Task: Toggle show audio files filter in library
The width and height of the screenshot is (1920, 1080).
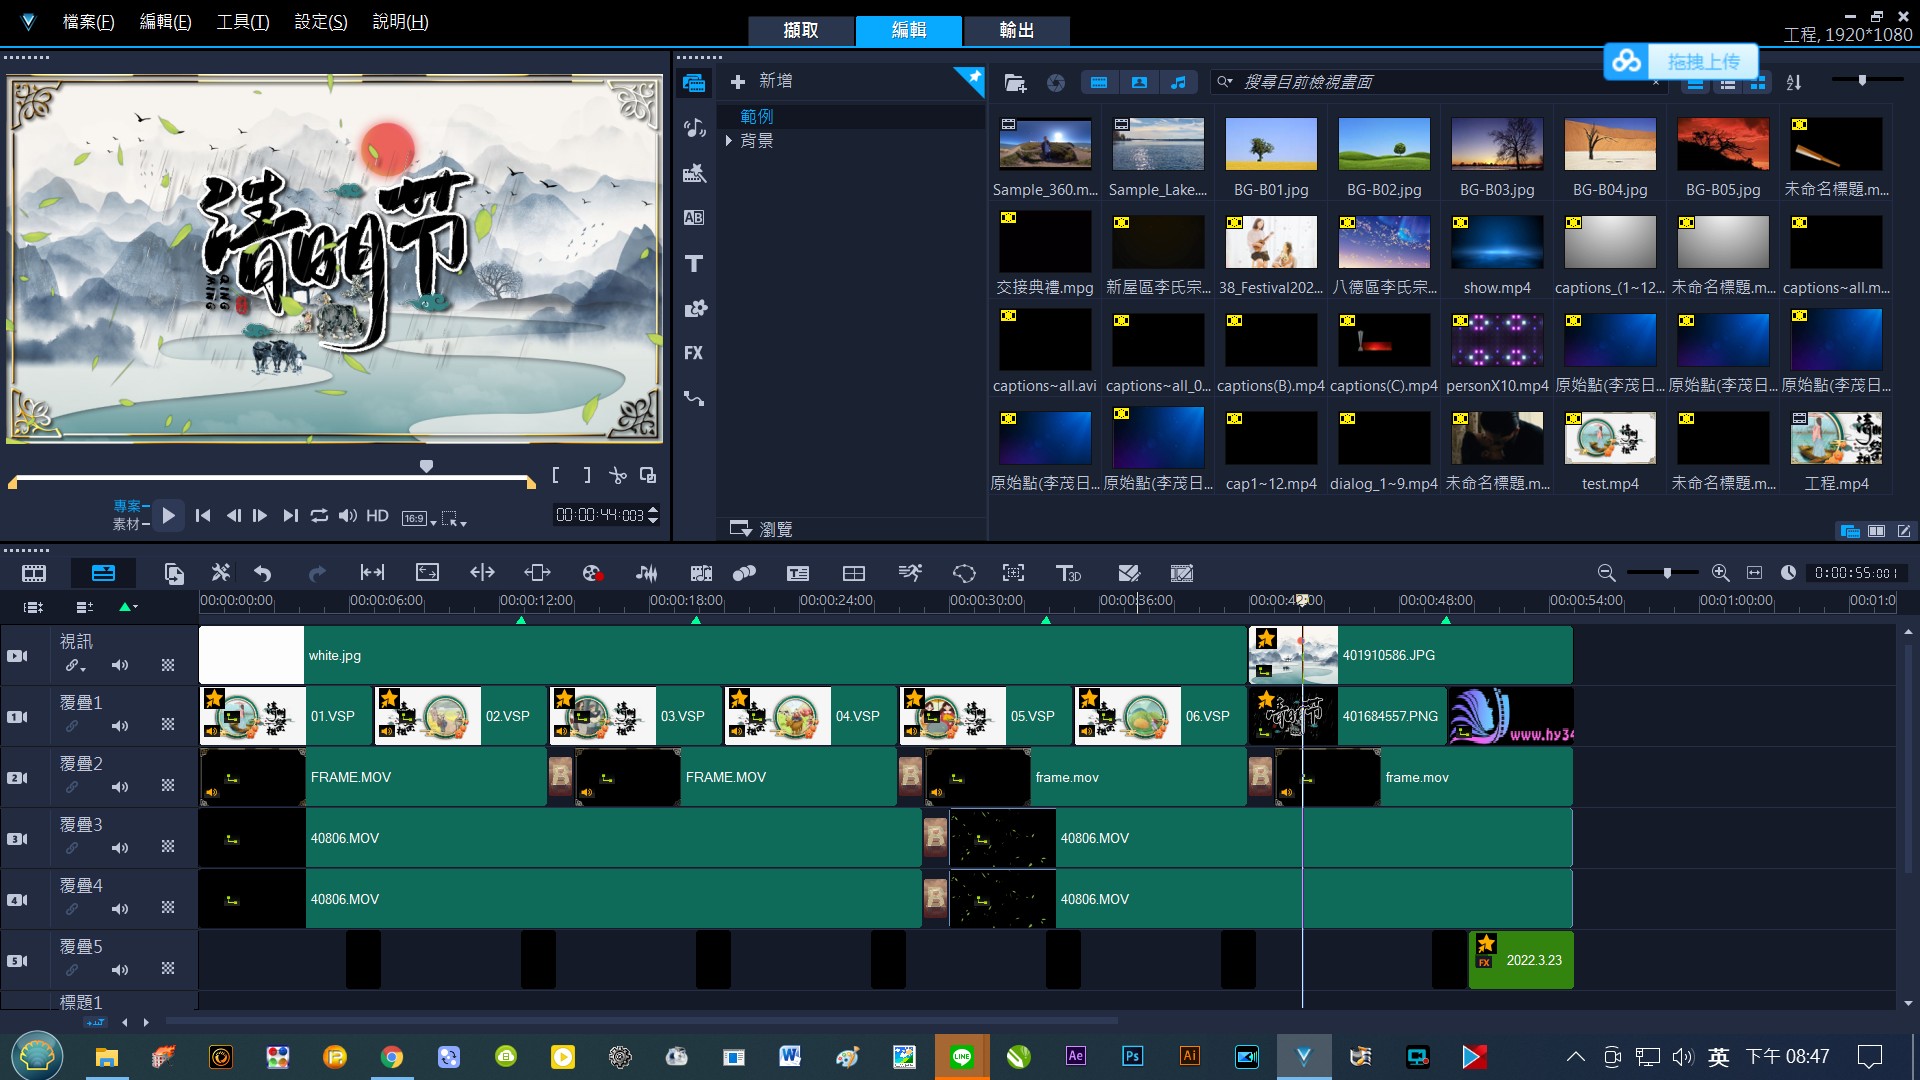Action: coord(1179,83)
